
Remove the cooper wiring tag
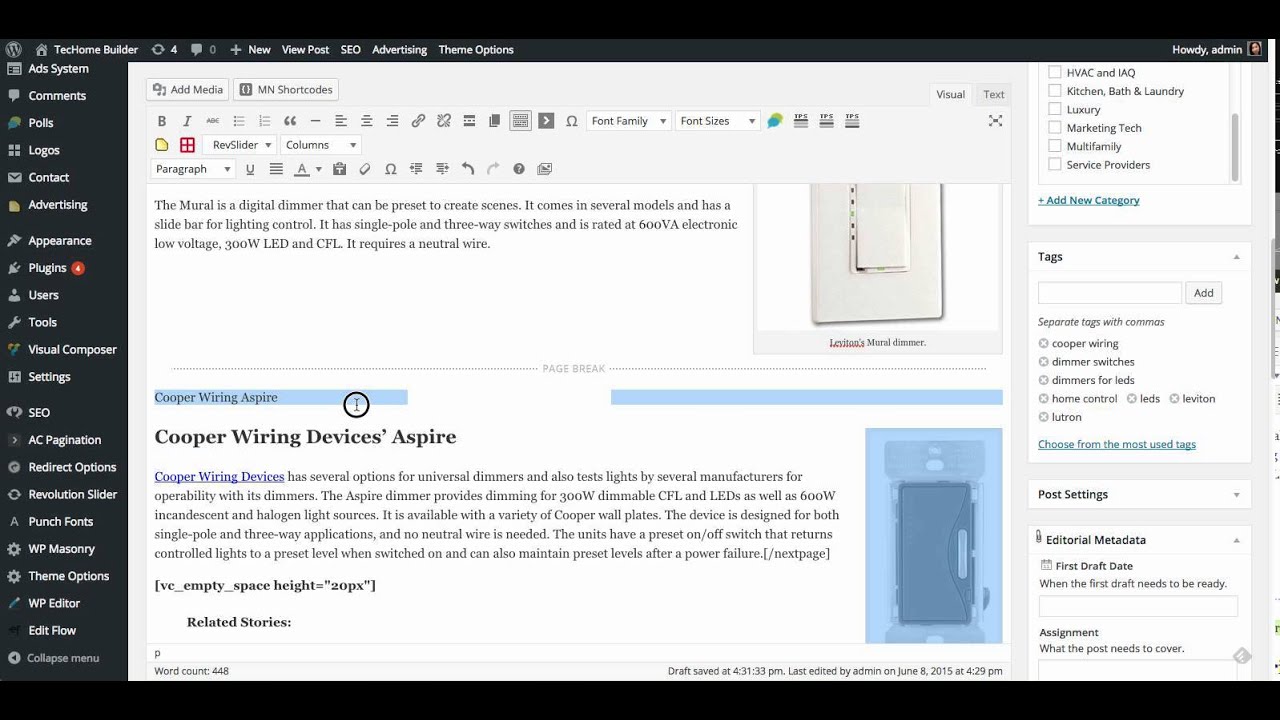(1044, 344)
